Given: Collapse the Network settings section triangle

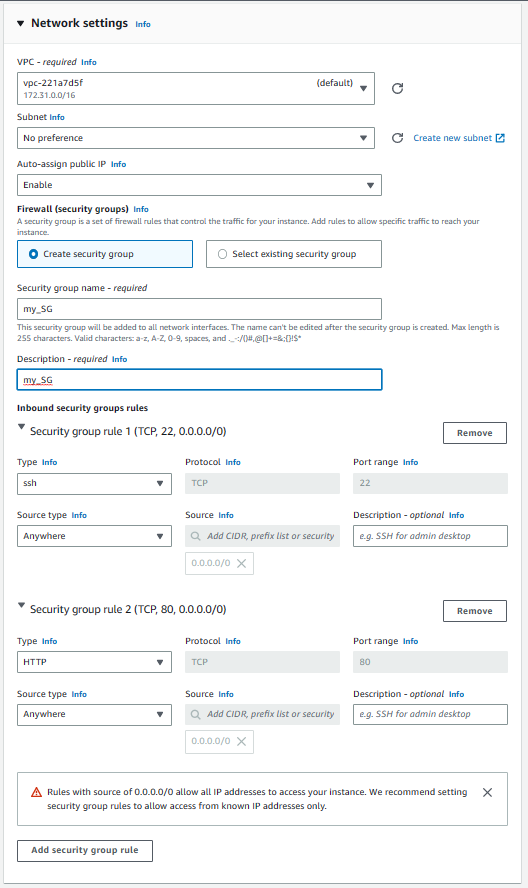Looking at the screenshot, I should pyautogui.click(x=20, y=24).
